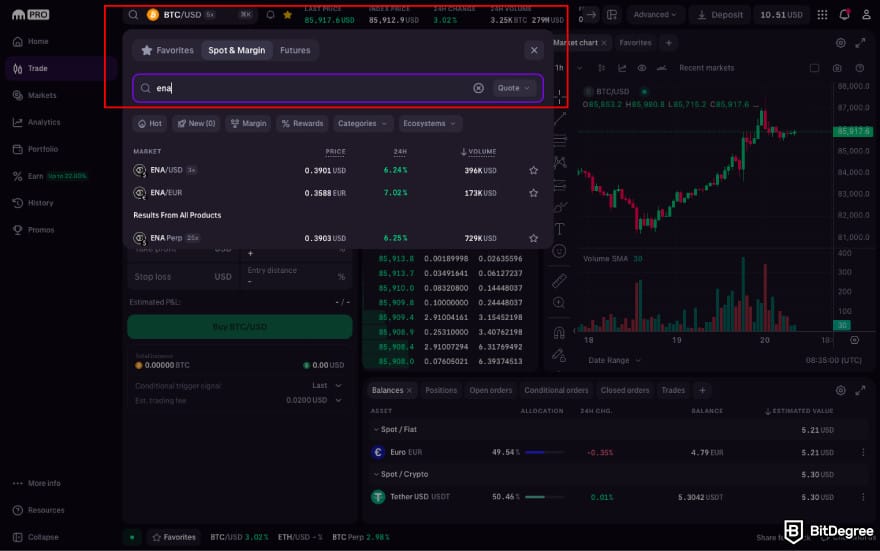
Task: Open three-dot menu for Tether USD row
Action: (863, 497)
